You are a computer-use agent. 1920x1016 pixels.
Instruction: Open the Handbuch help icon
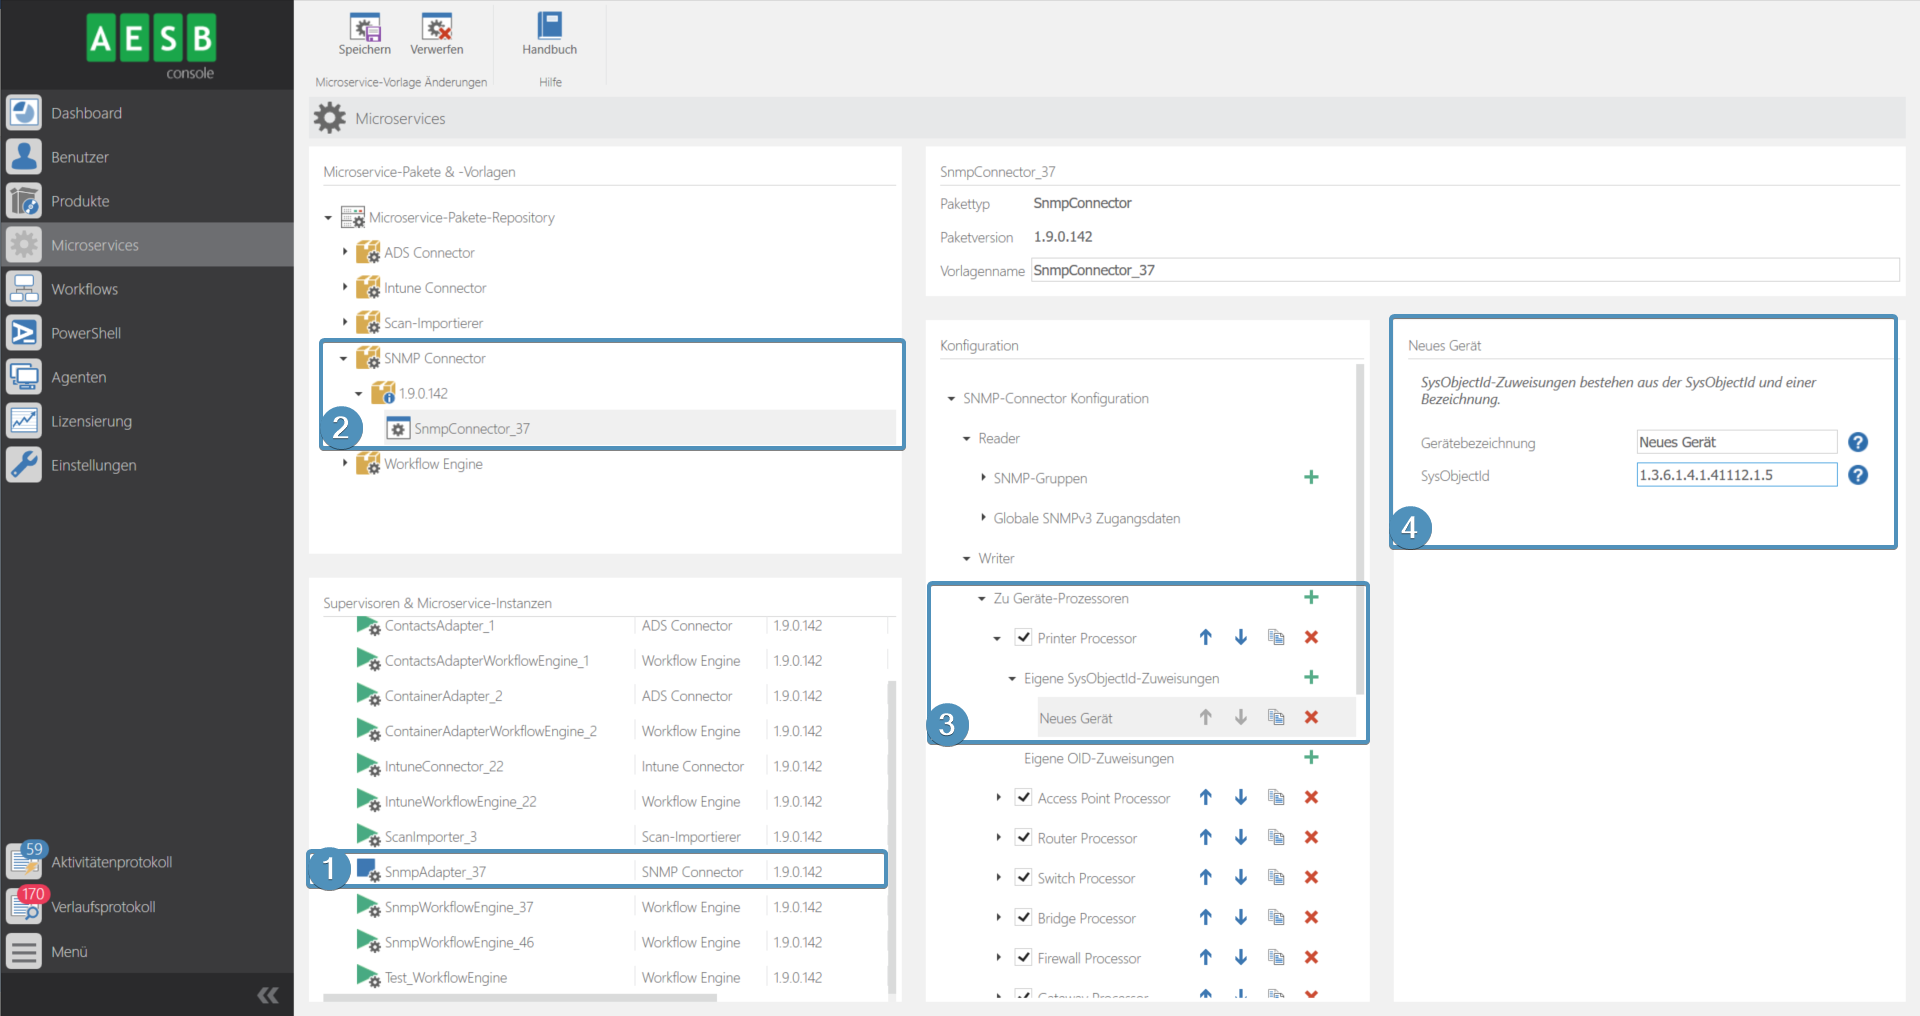pyautogui.click(x=549, y=26)
